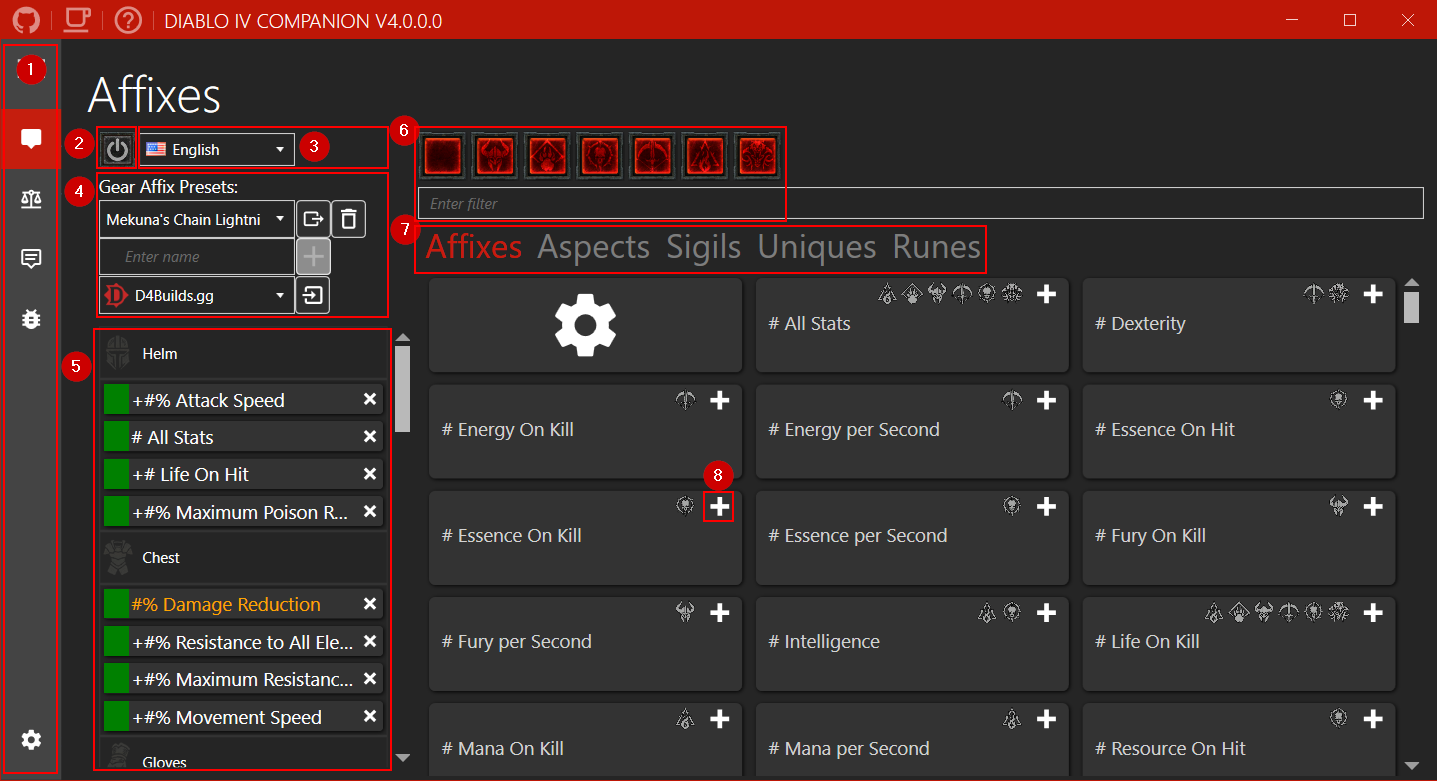Viewport: 1437px width, 781px height.
Task: Add the # Resource On Hit affix
Action: pos(1373,719)
